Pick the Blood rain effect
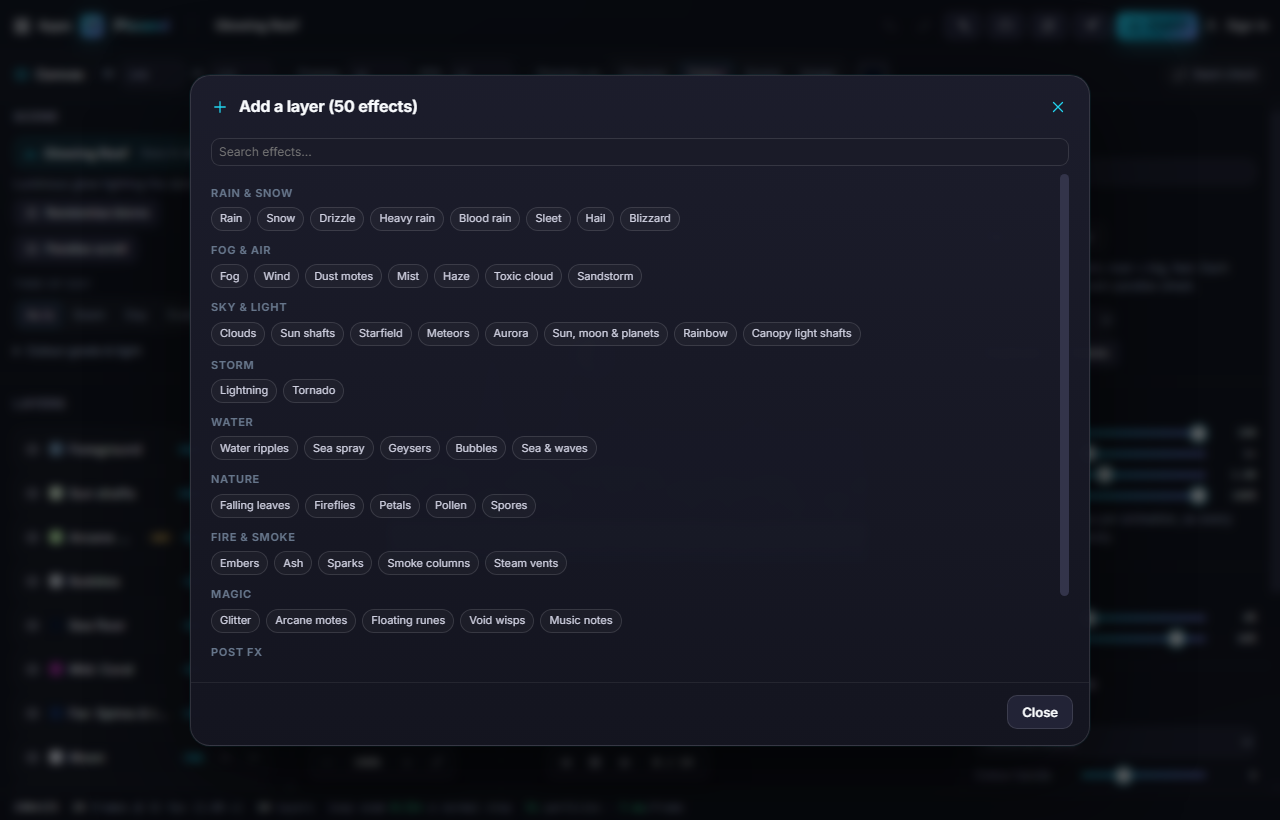The image size is (1280, 820). 485,219
